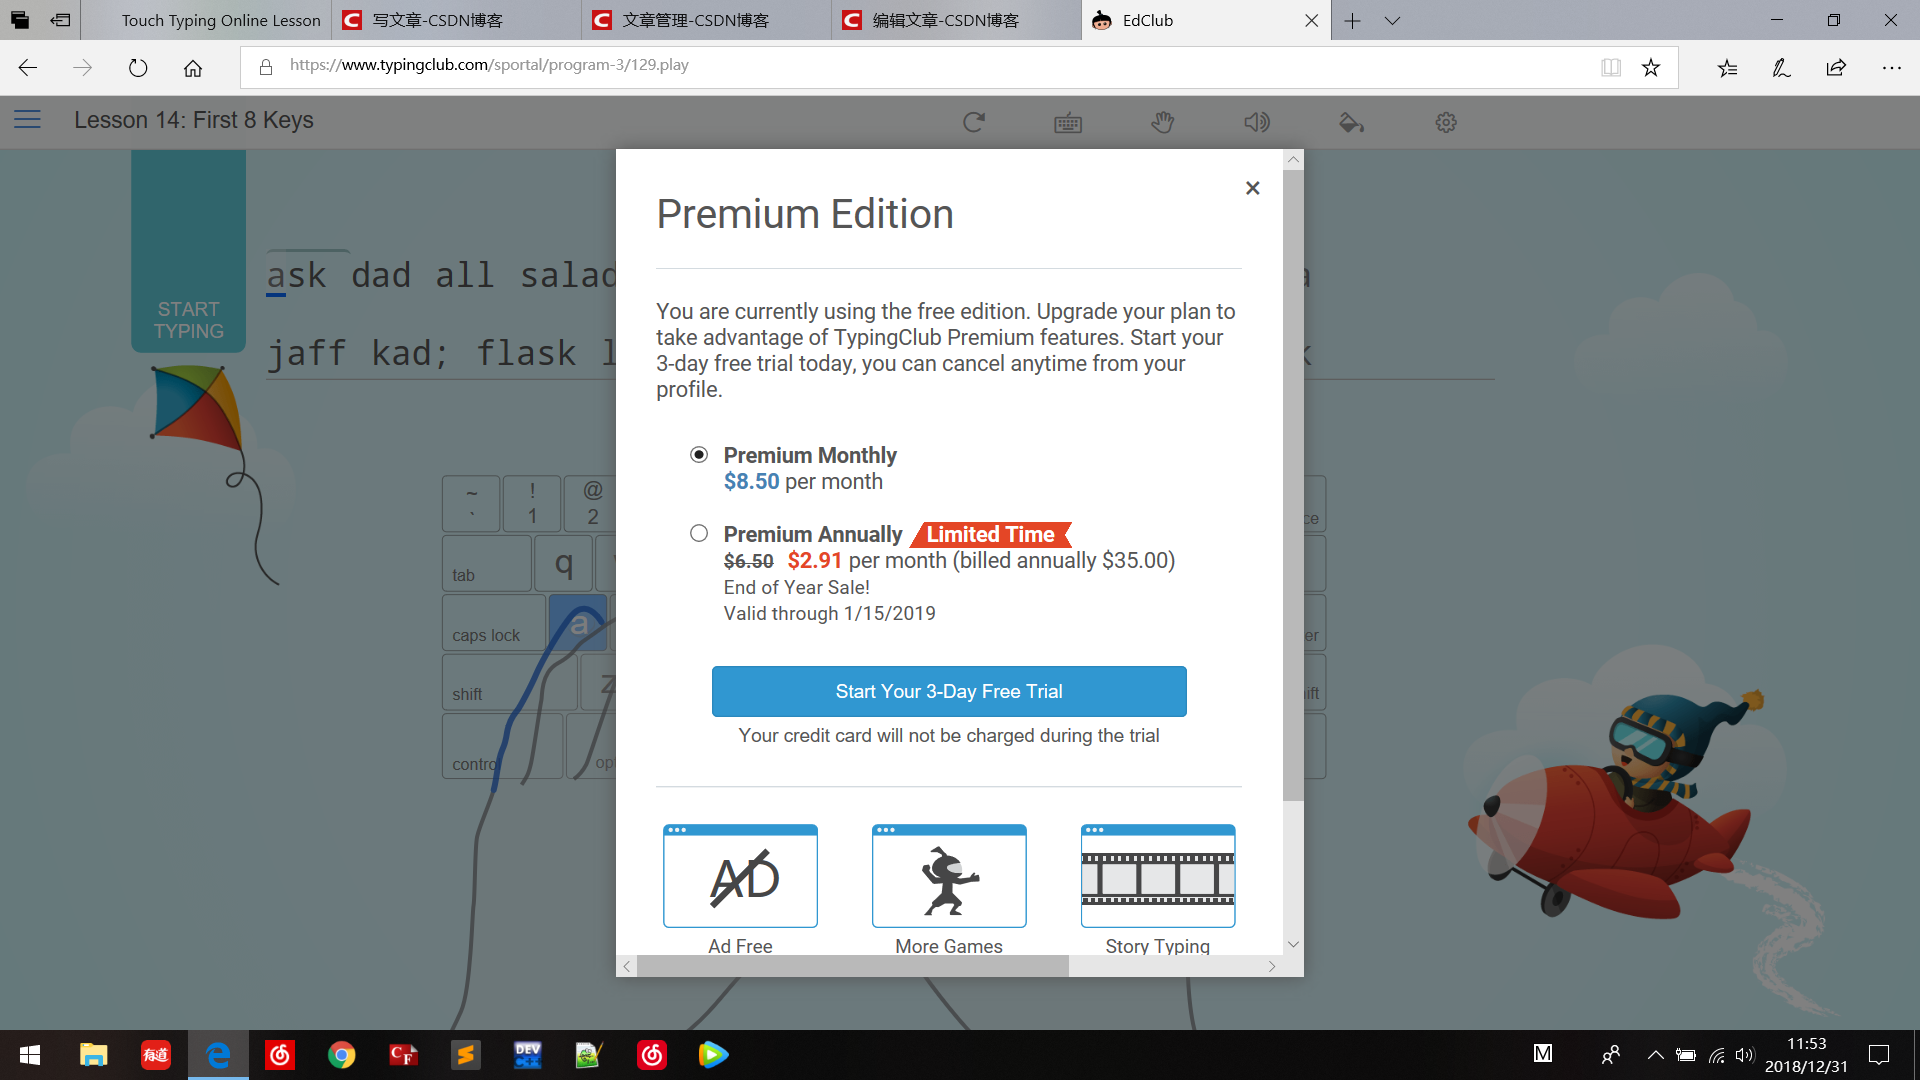This screenshot has width=1920, height=1080.
Task: Select the Premium Monthly radio option
Action: 699,455
